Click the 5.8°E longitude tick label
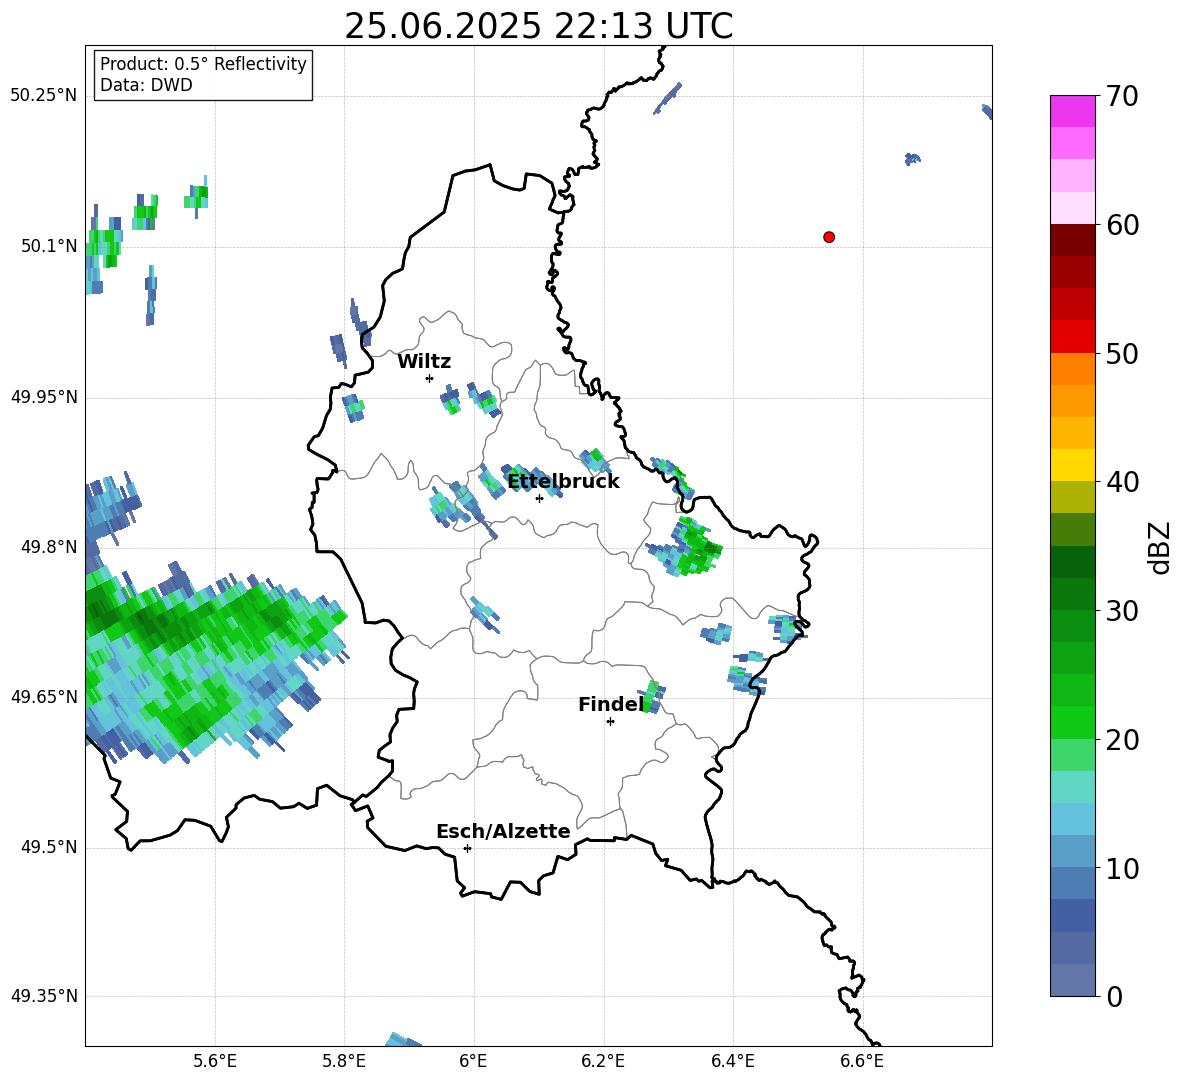 click(x=344, y=1061)
